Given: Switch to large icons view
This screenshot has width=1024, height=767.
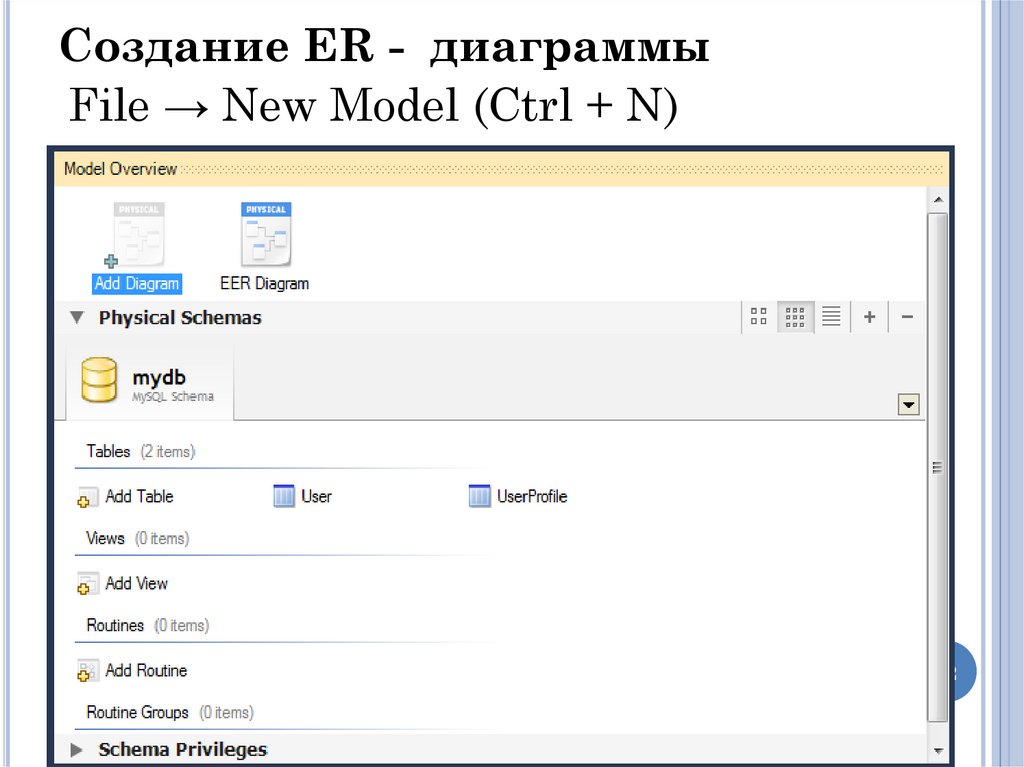Looking at the screenshot, I should pos(758,316).
